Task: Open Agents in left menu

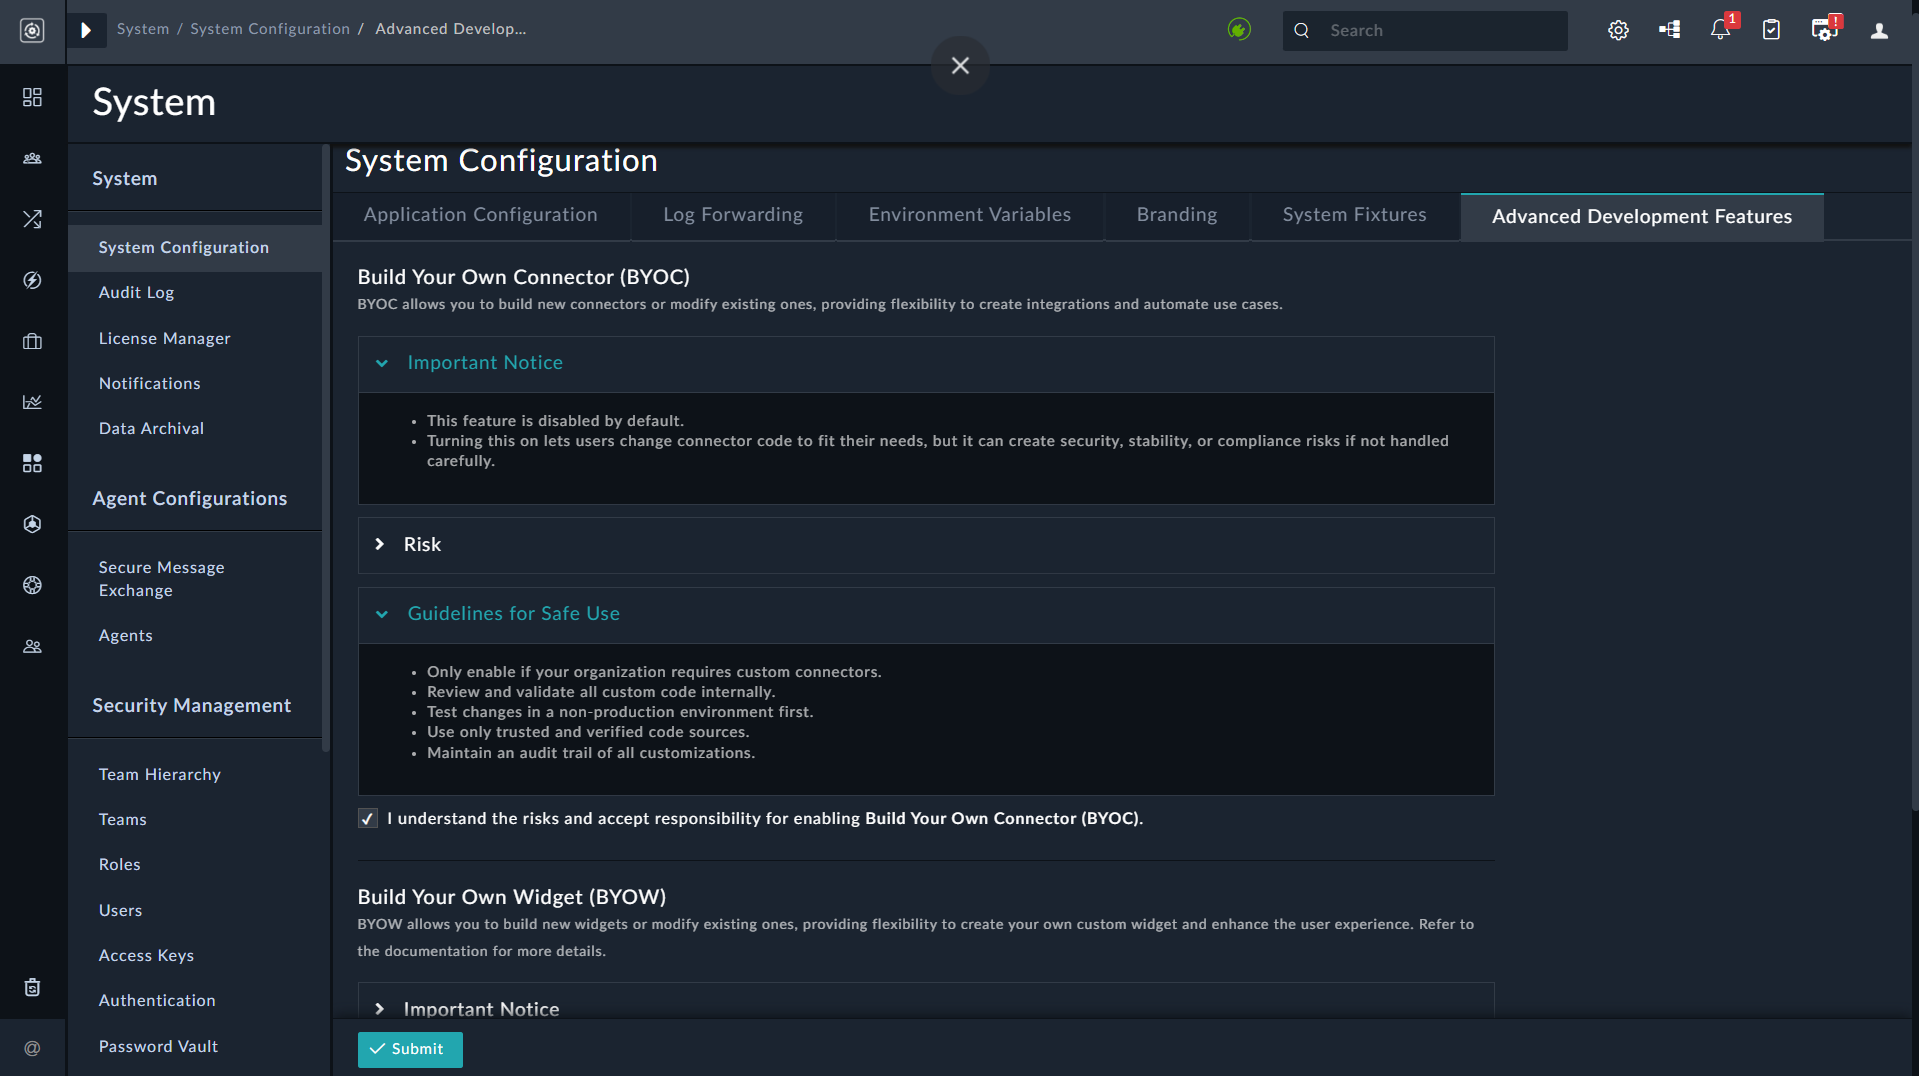Action: coord(125,635)
